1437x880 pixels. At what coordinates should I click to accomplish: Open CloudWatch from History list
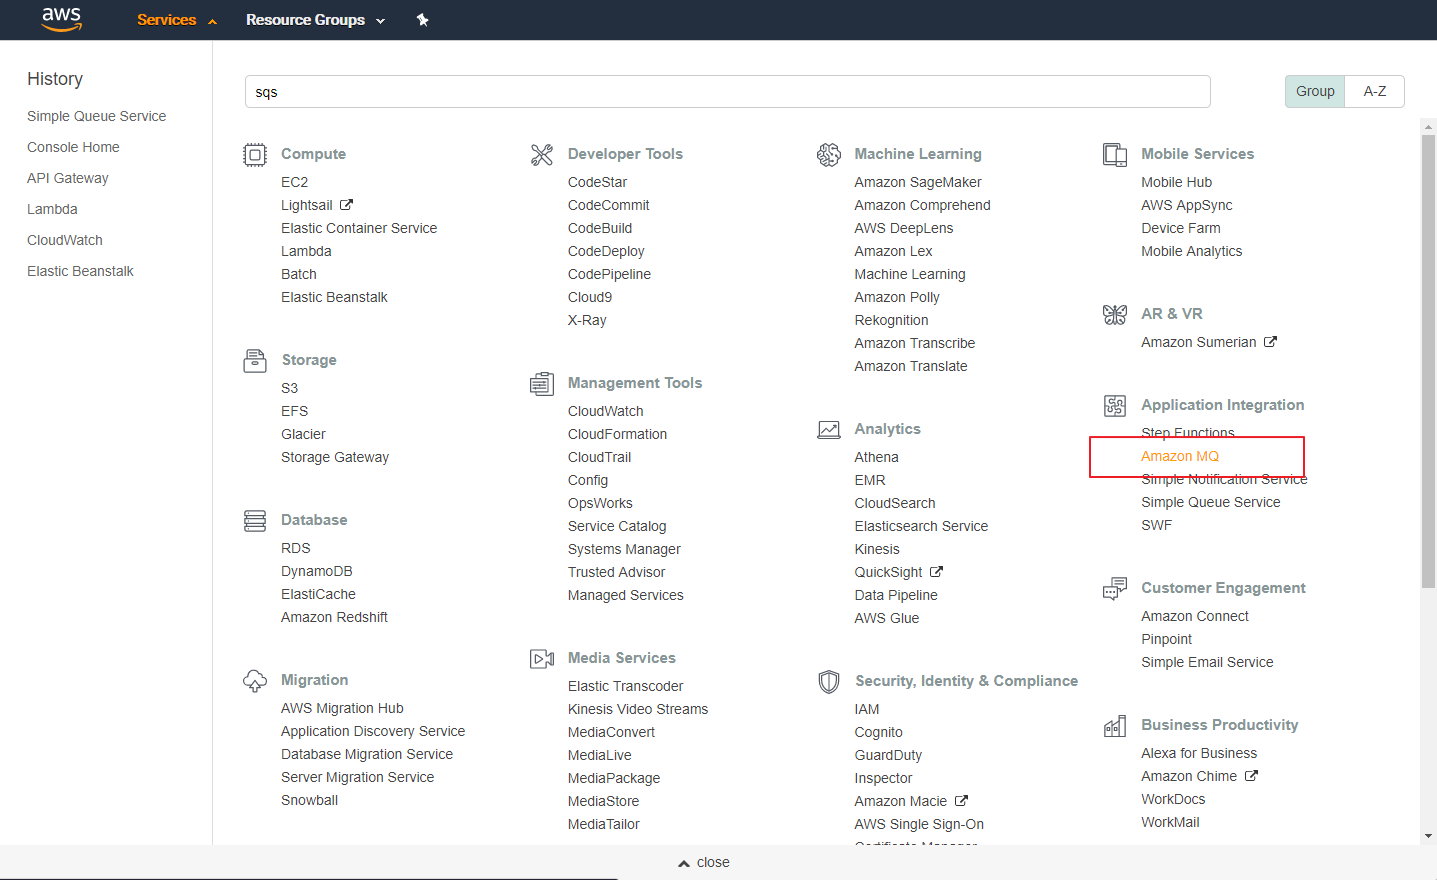coord(65,240)
